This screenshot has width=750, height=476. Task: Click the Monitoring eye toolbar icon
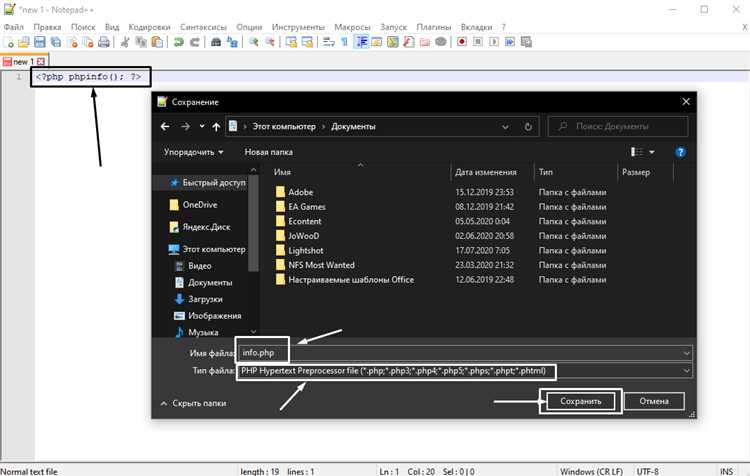441,42
